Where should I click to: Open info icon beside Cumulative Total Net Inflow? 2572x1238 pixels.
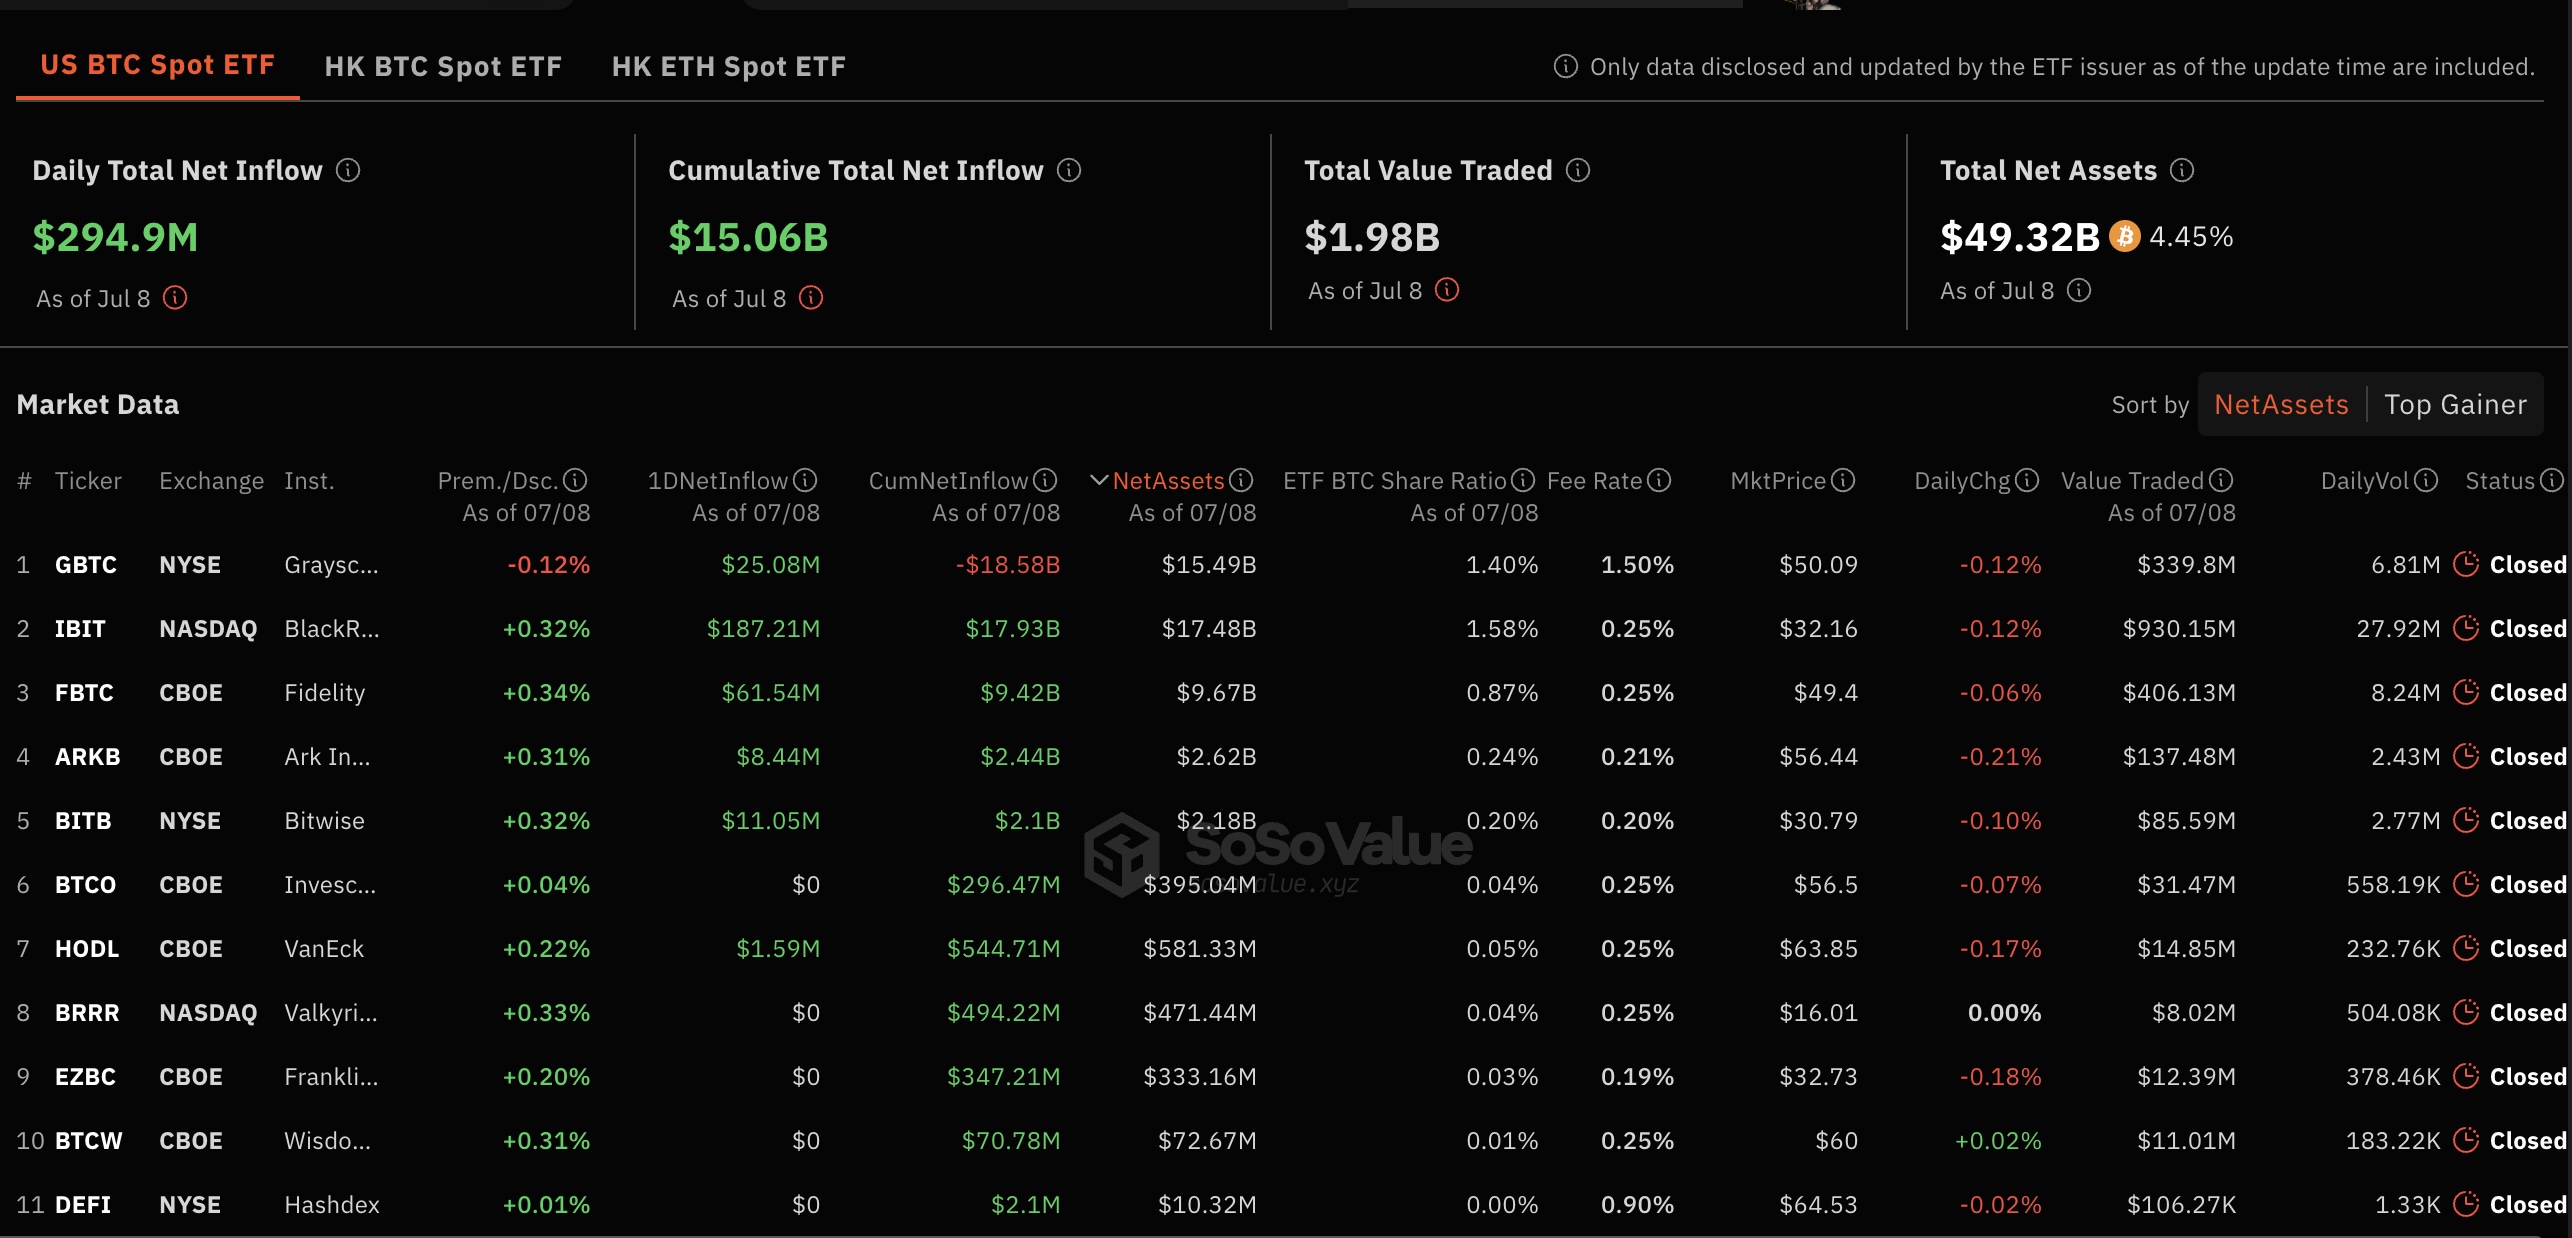(1069, 170)
